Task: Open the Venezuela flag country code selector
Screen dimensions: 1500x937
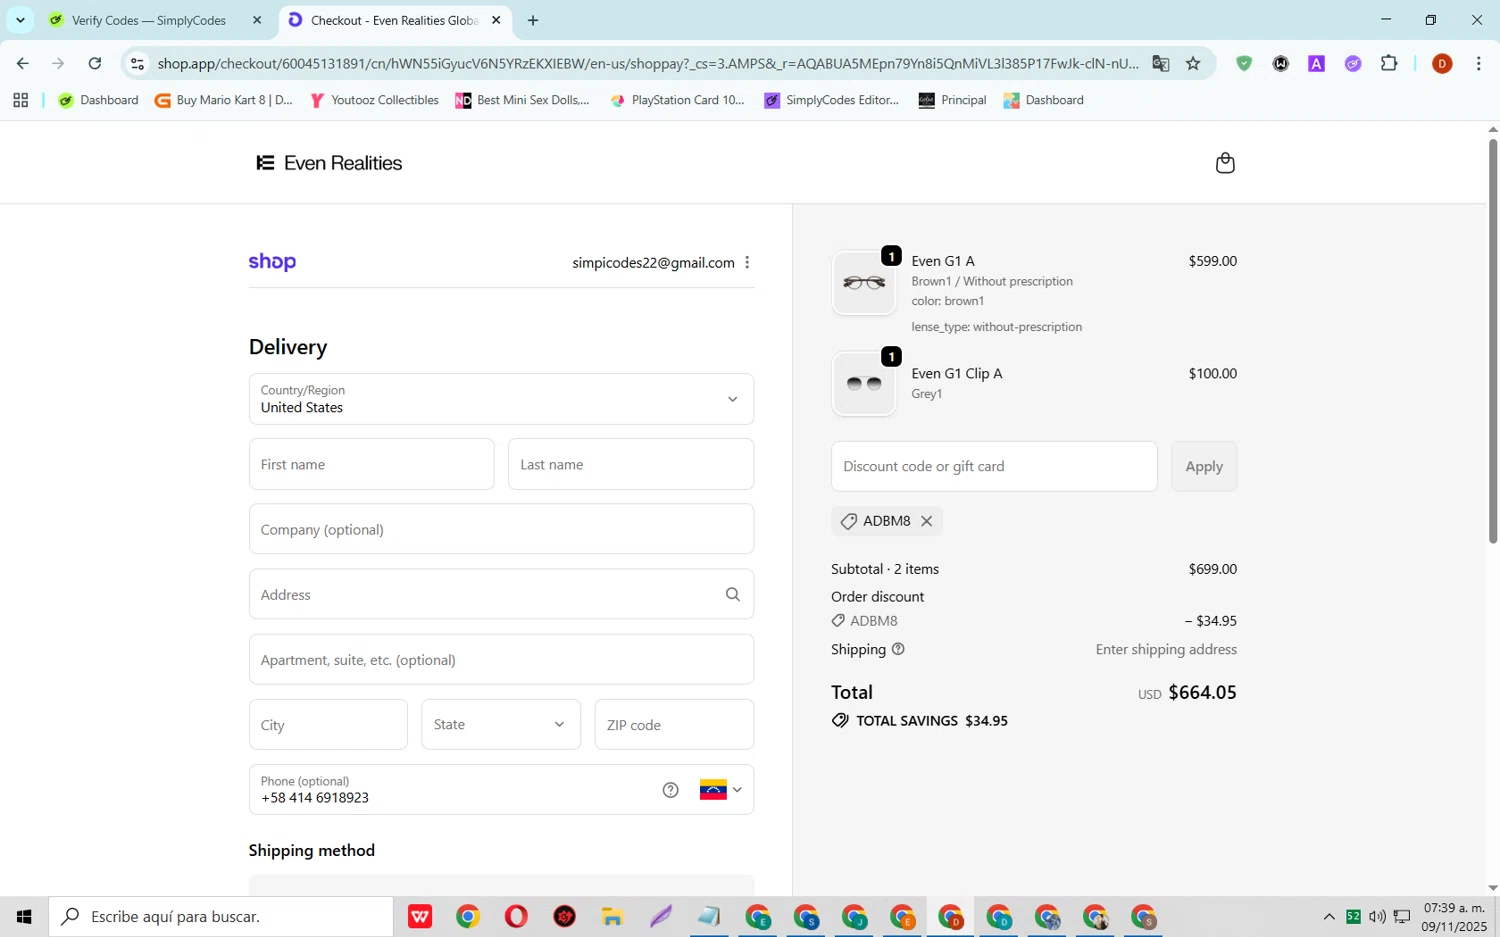Action: 721,790
